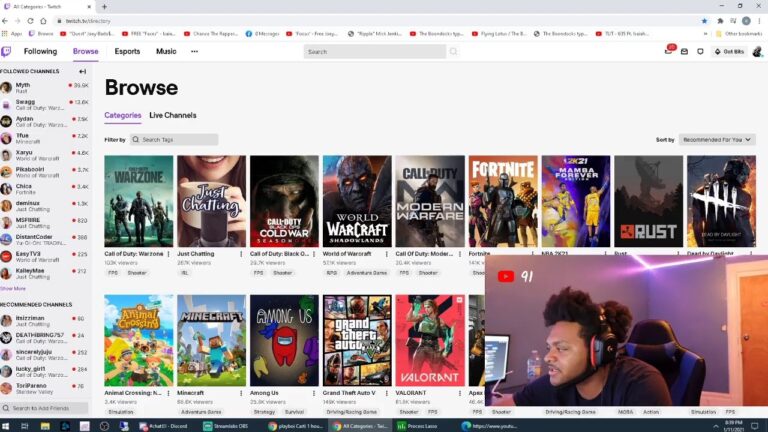This screenshot has height=432, width=768.
Task: Click the IRL tag under Just Chatting
Action: [x=185, y=273]
